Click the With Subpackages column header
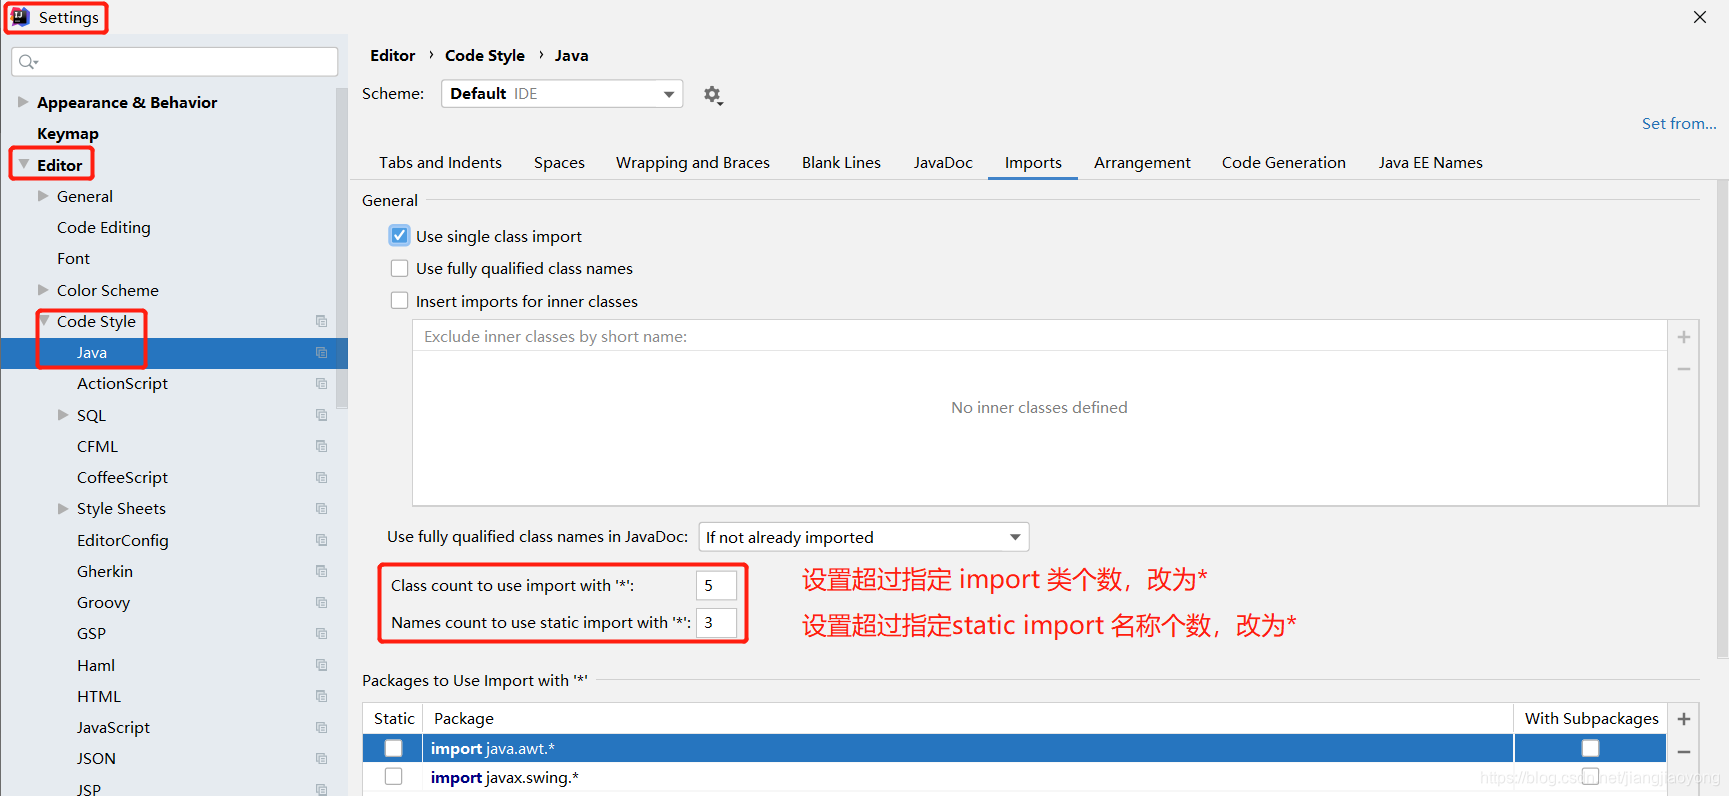Image resolution: width=1729 pixels, height=796 pixels. tap(1591, 718)
